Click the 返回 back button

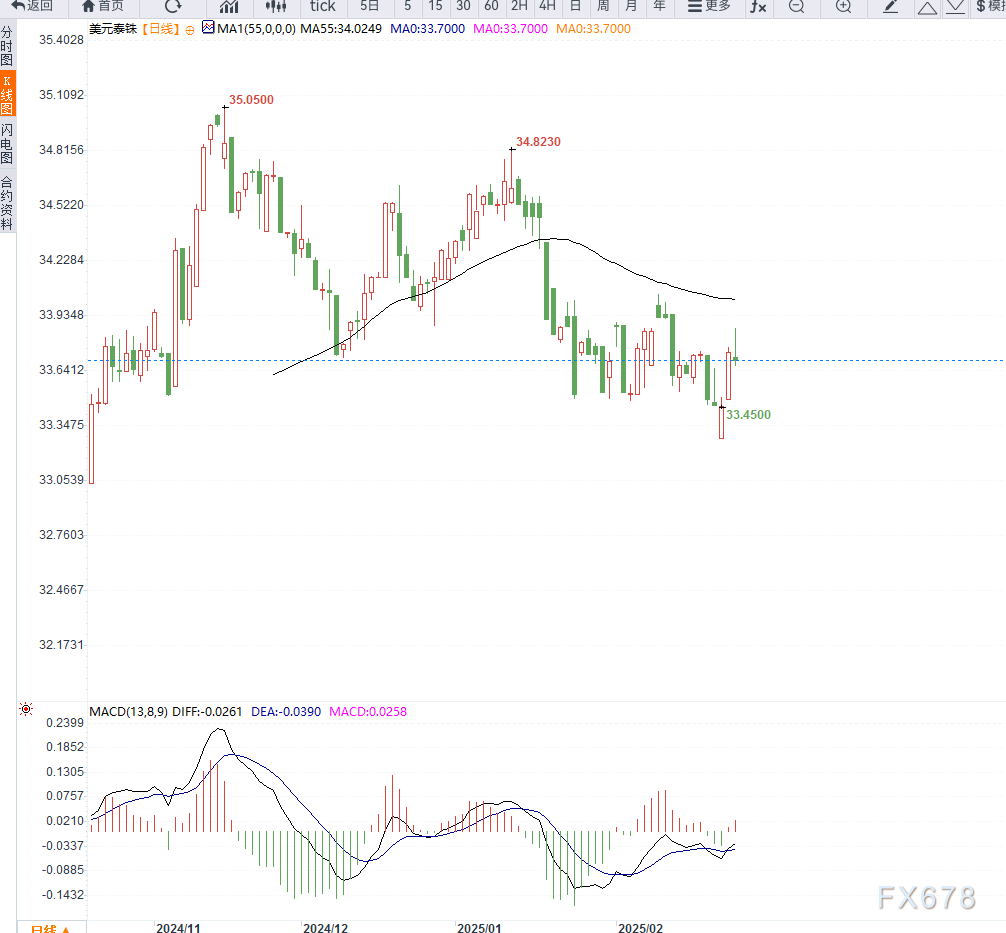pos(30,7)
